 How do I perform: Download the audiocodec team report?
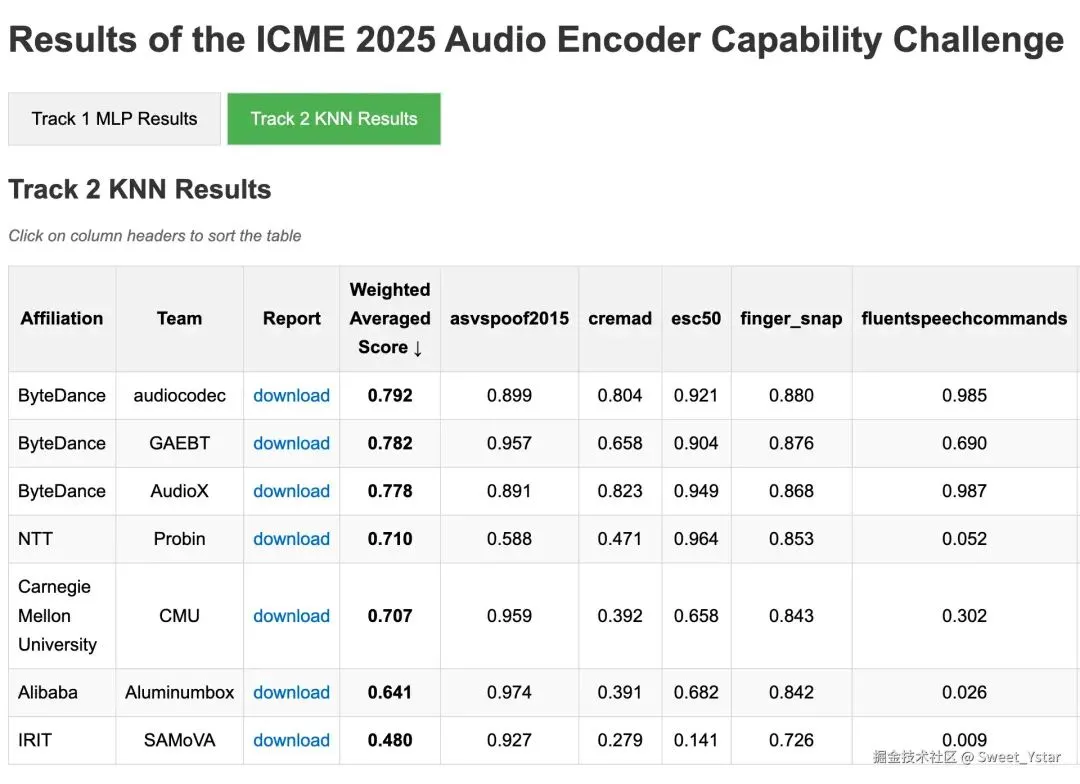(291, 395)
